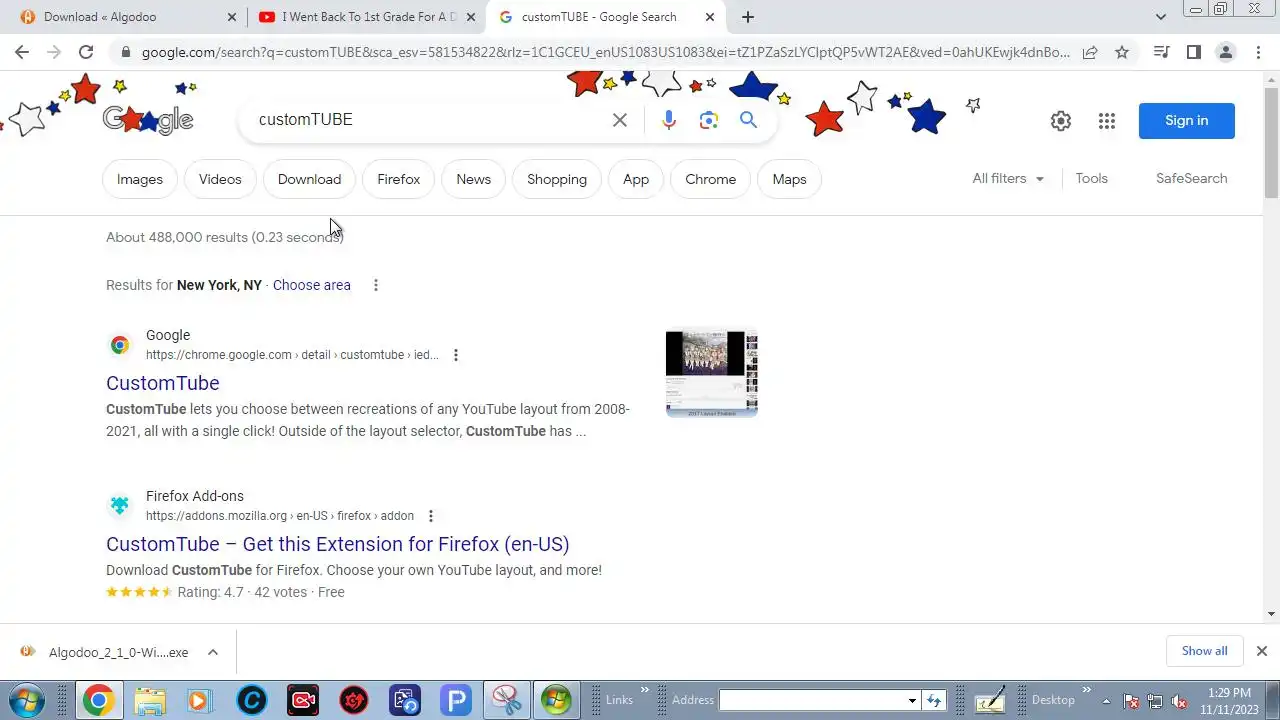Show hidden system tray icons

(1106, 701)
